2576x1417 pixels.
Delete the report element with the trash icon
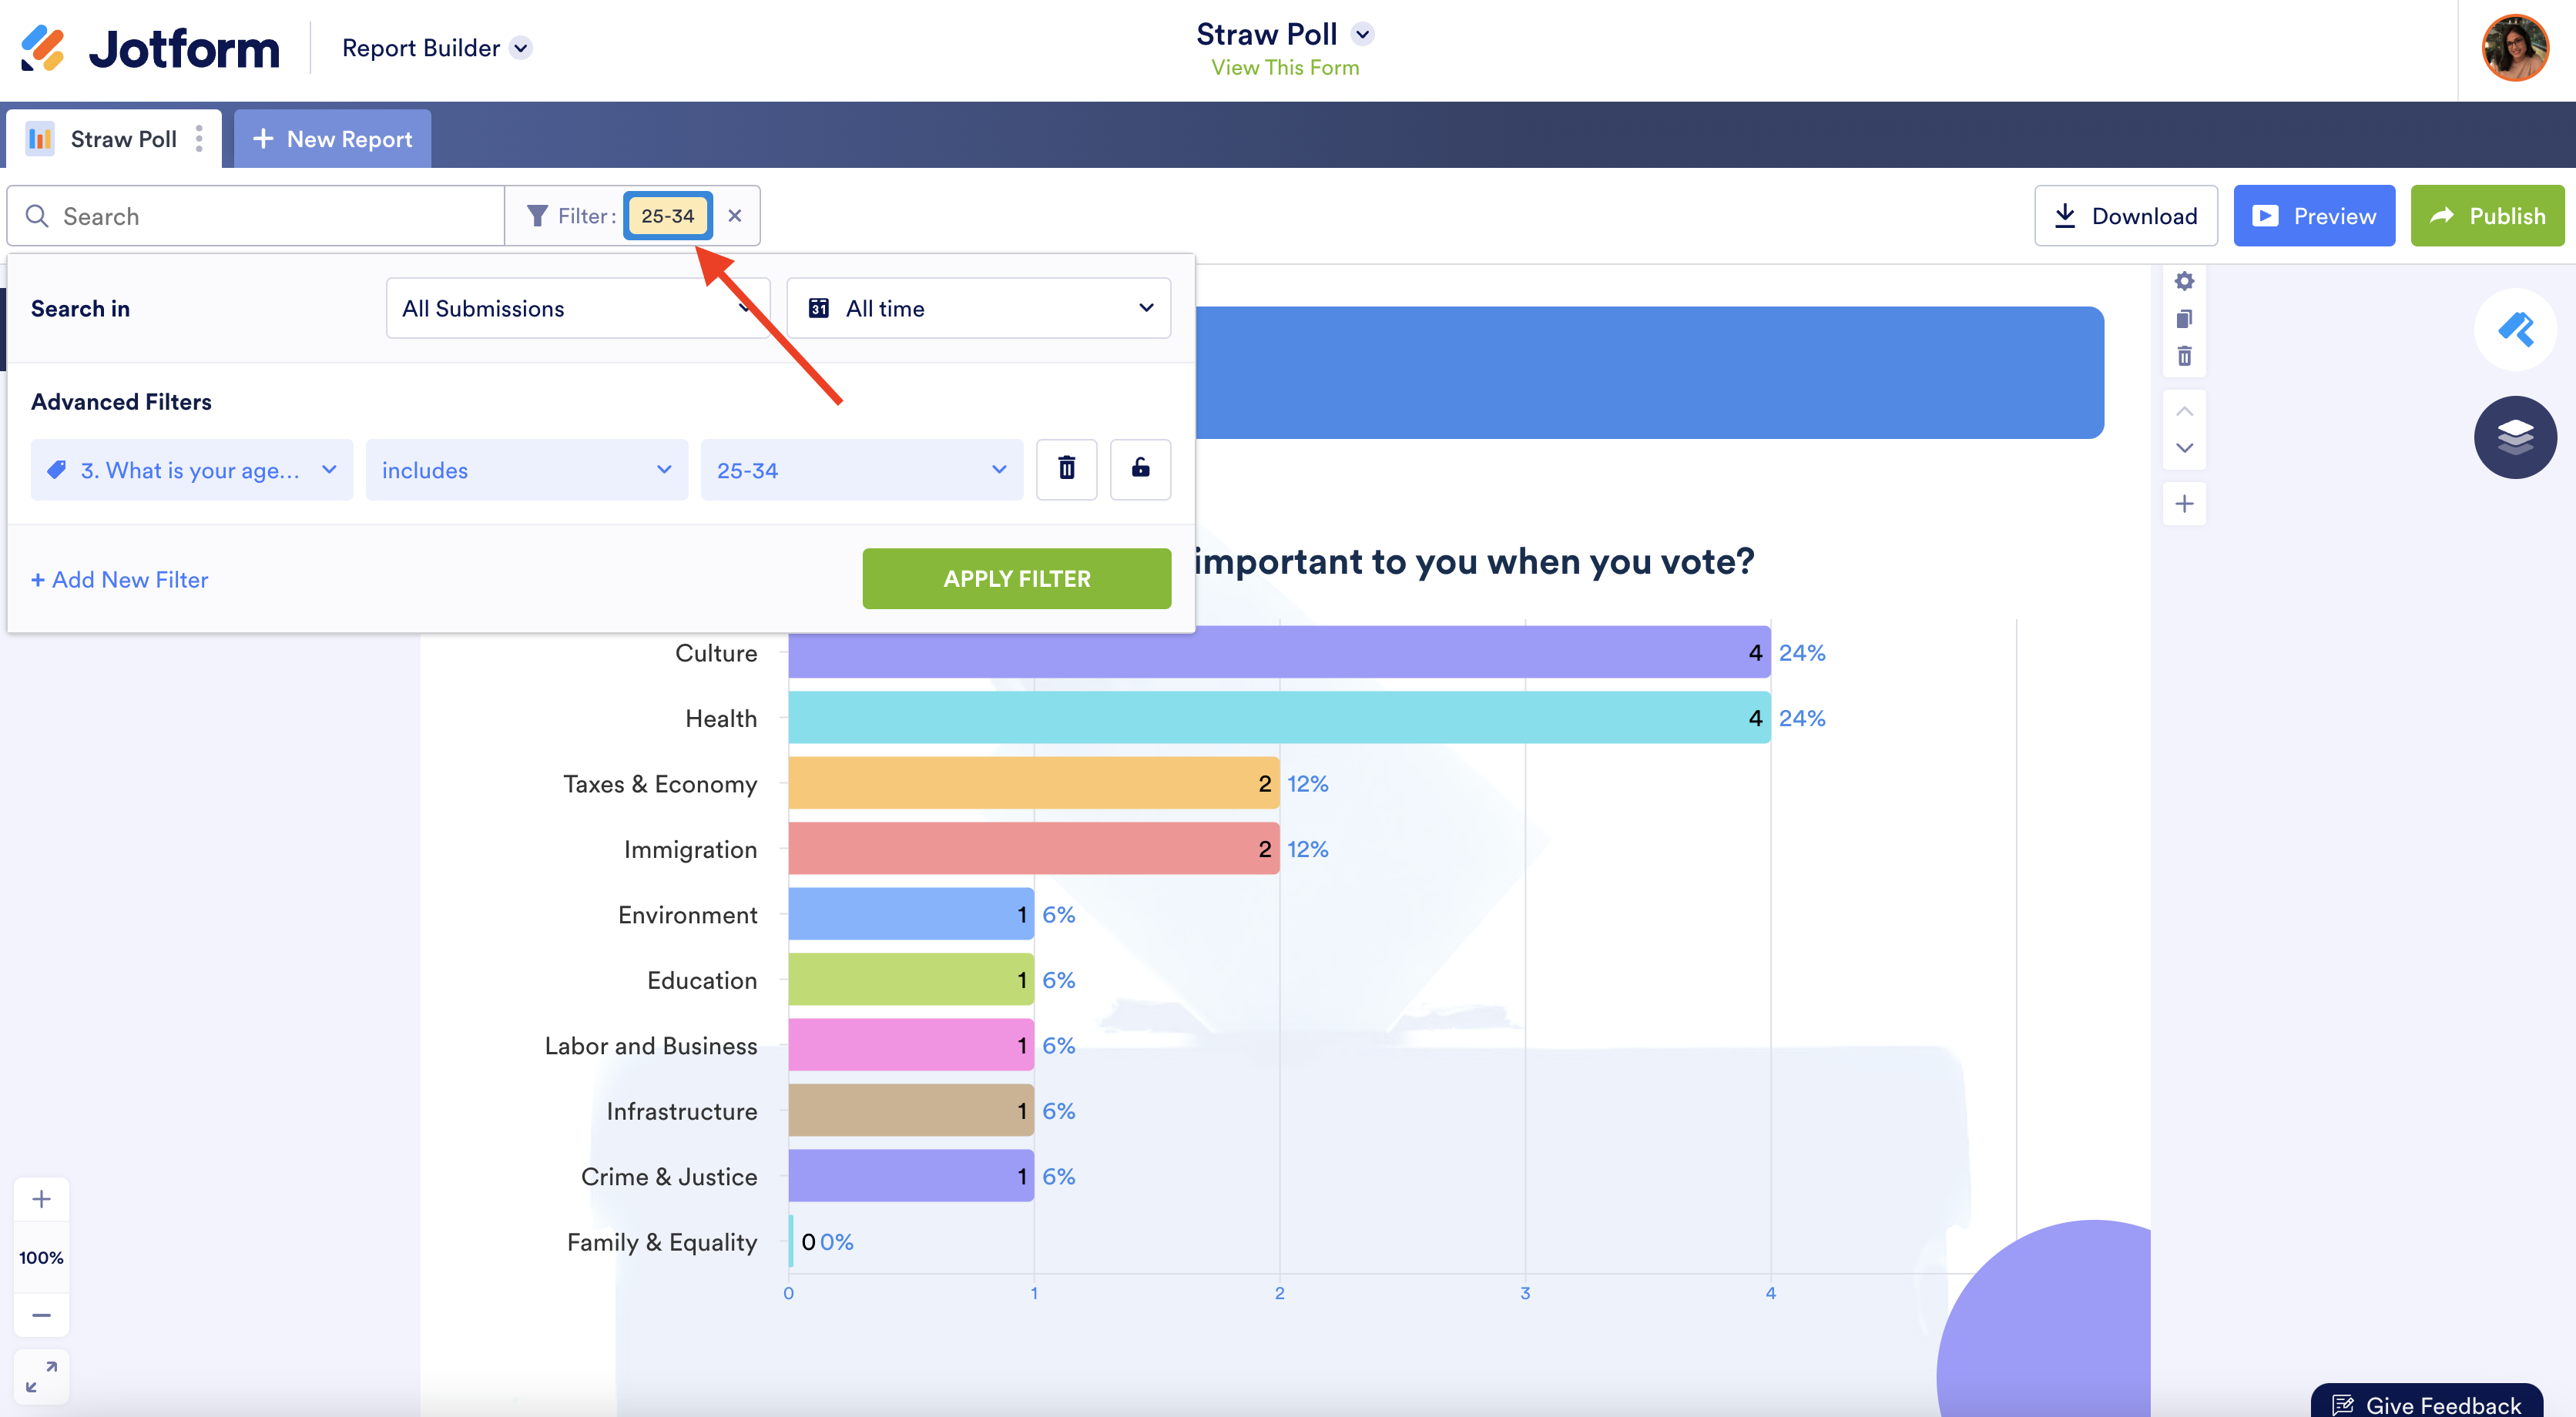click(2184, 356)
